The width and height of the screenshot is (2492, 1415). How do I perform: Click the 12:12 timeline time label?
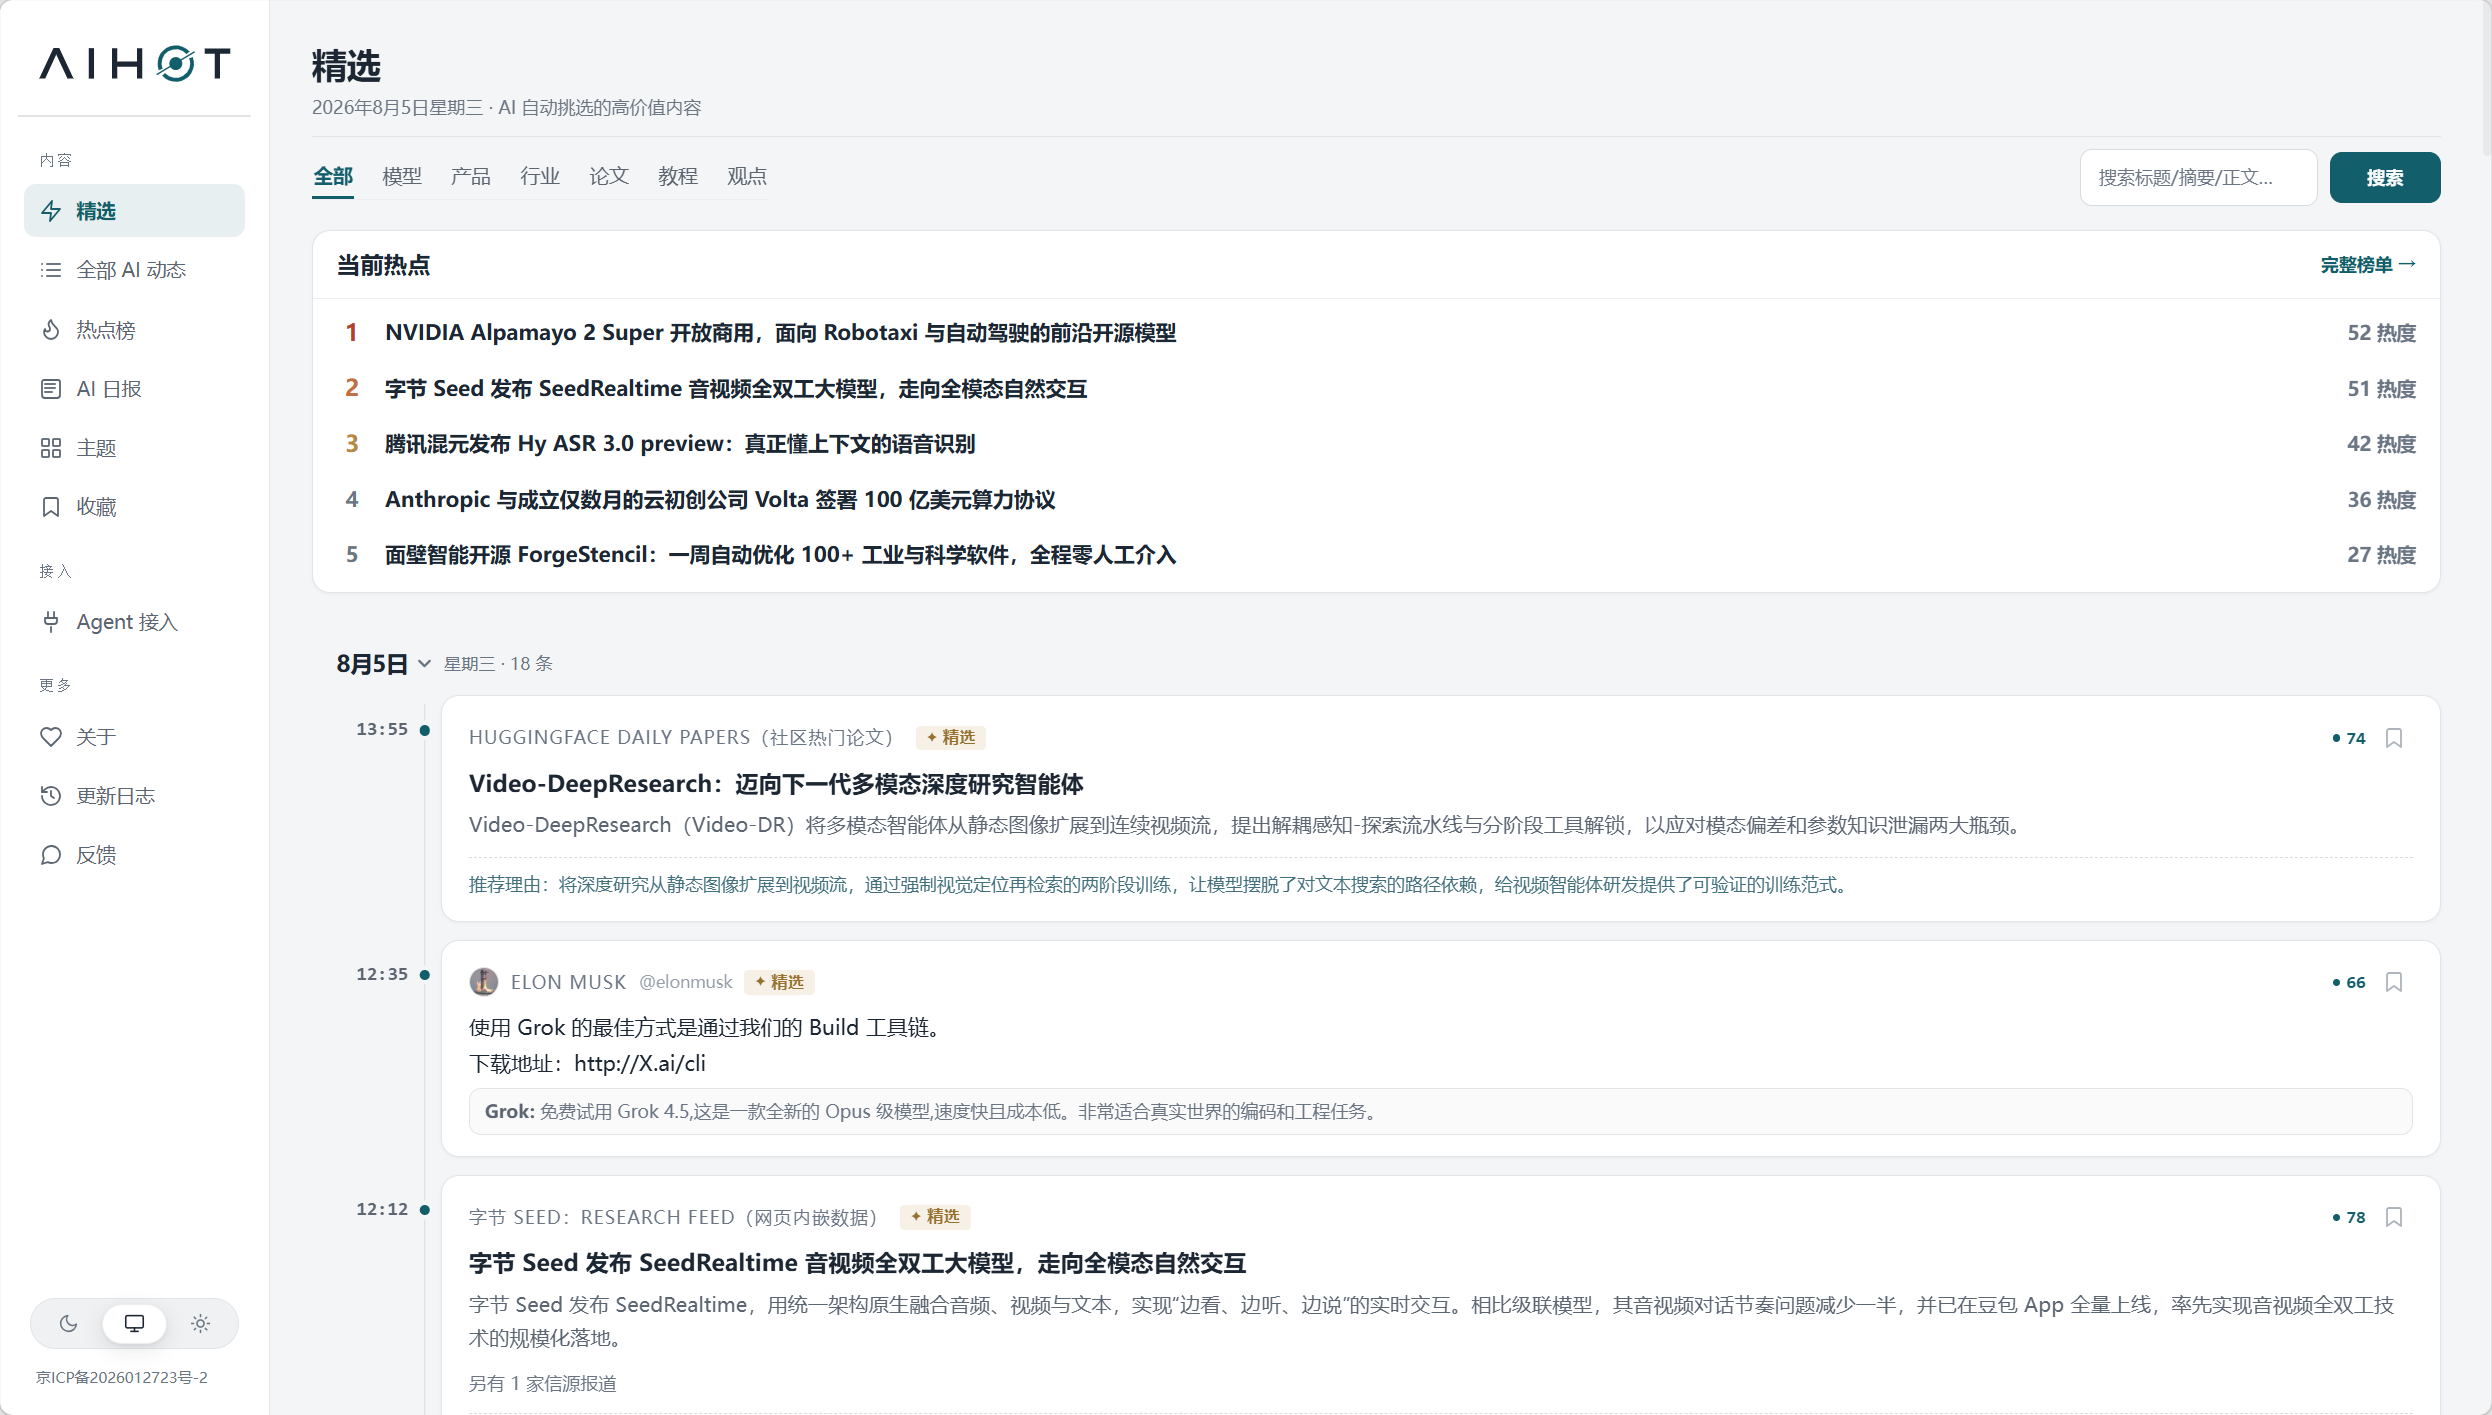[382, 1210]
